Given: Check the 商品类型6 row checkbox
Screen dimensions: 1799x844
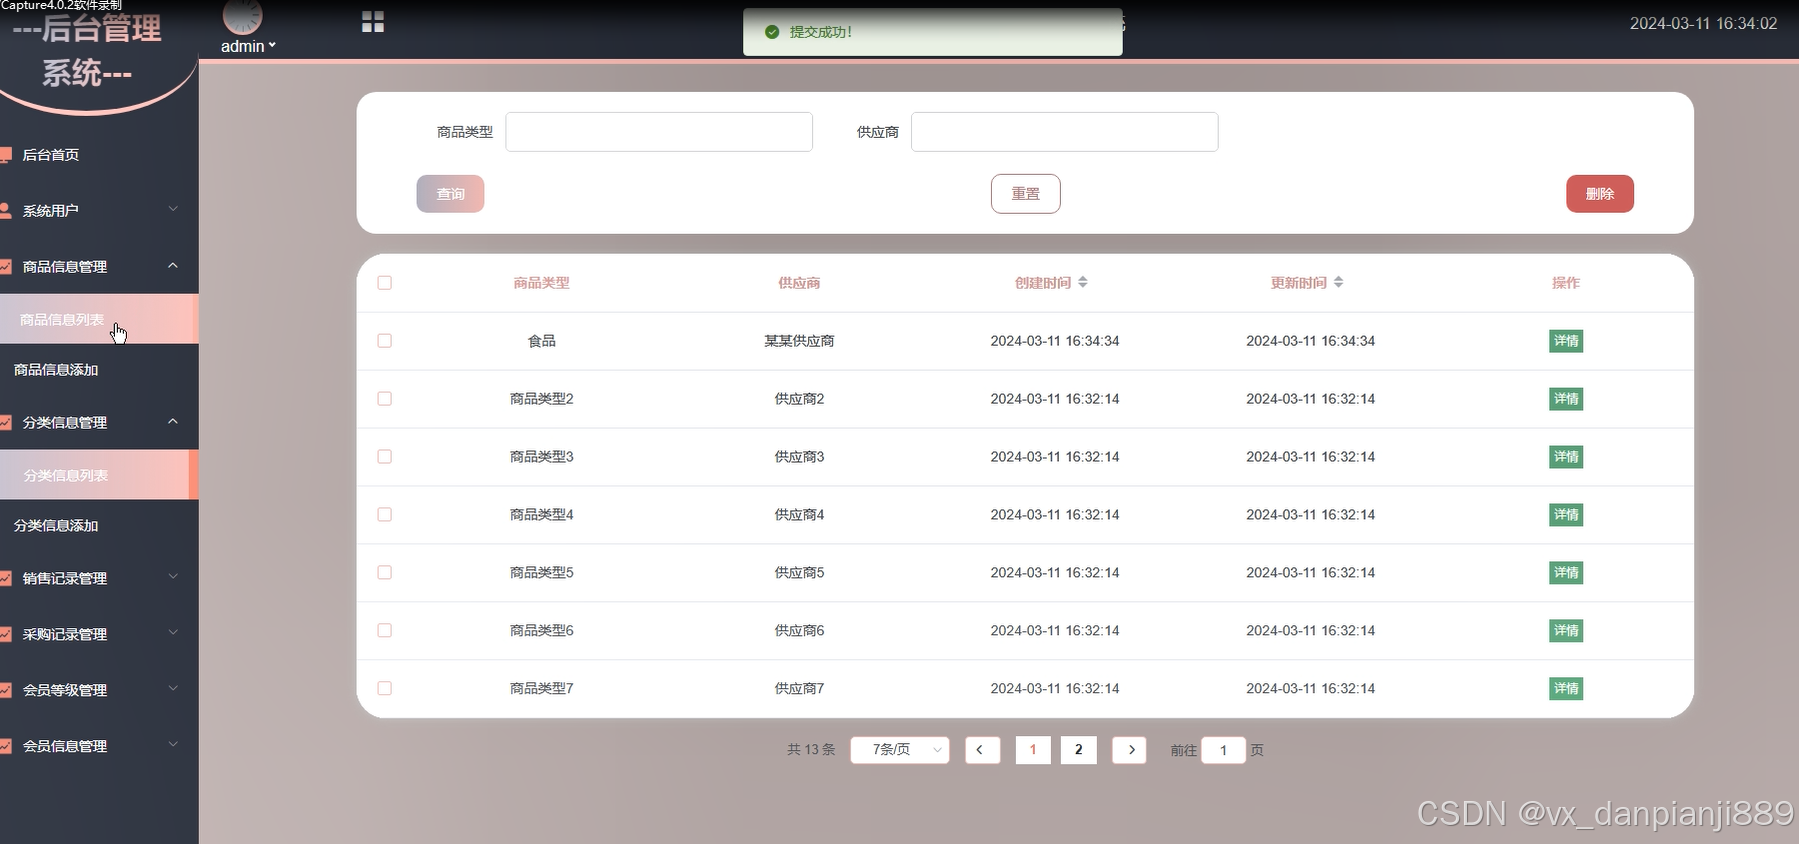Looking at the screenshot, I should point(384,631).
